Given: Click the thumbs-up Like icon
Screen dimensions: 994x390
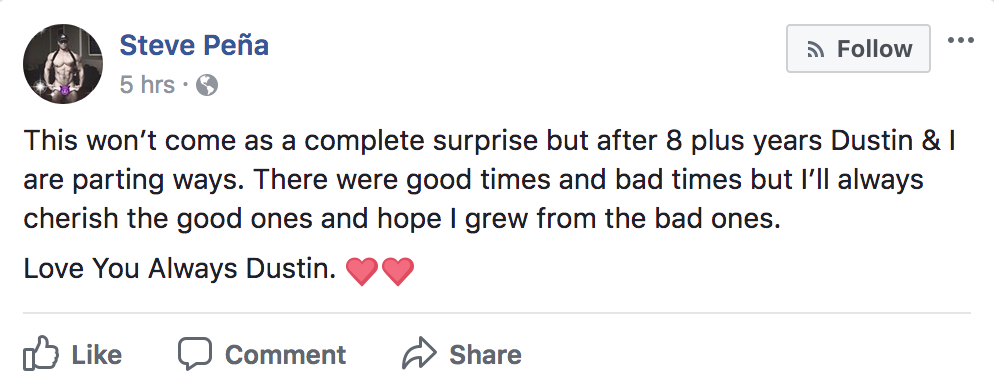Looking at the screenshot, I should tap(41, 354).
